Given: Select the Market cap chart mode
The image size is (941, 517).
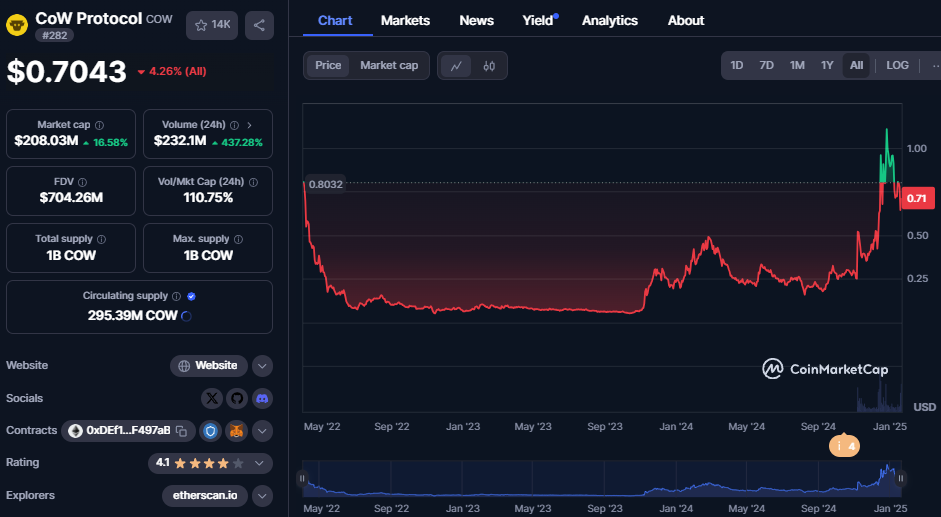Looking at the screenshot, I should 389,65.
